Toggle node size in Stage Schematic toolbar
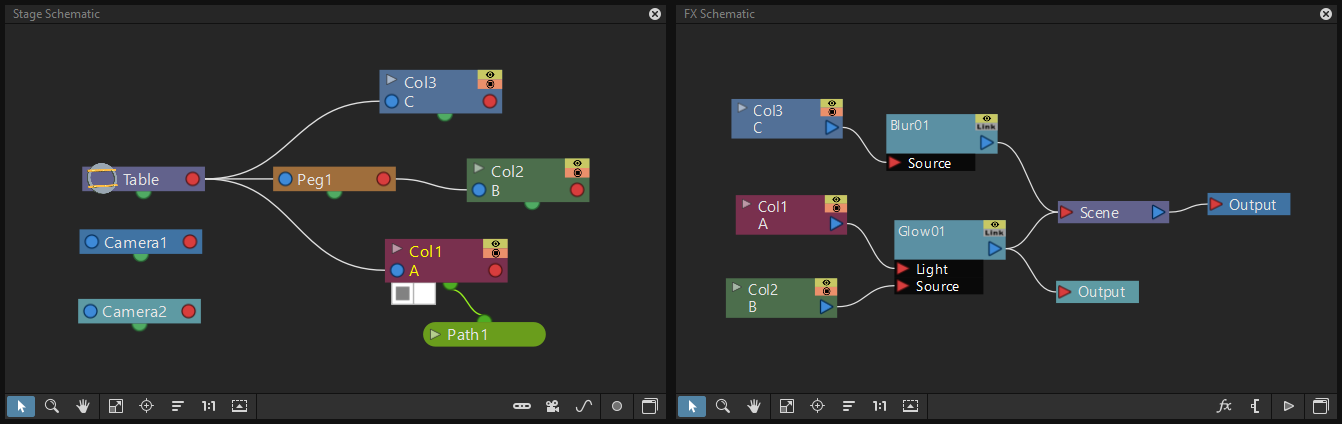Viewport: 1342px width, 424px height. 650,406
